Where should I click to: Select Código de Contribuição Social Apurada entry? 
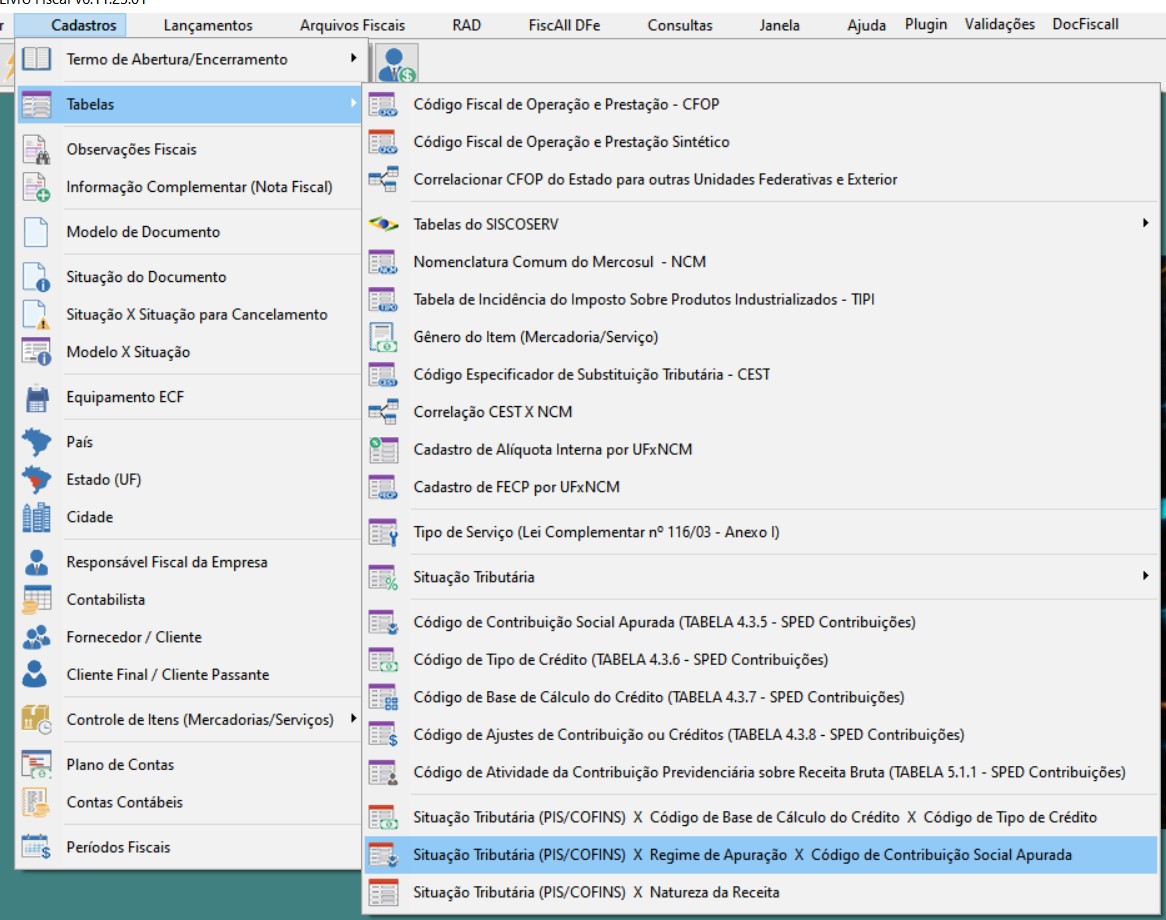tap(761, 622)
